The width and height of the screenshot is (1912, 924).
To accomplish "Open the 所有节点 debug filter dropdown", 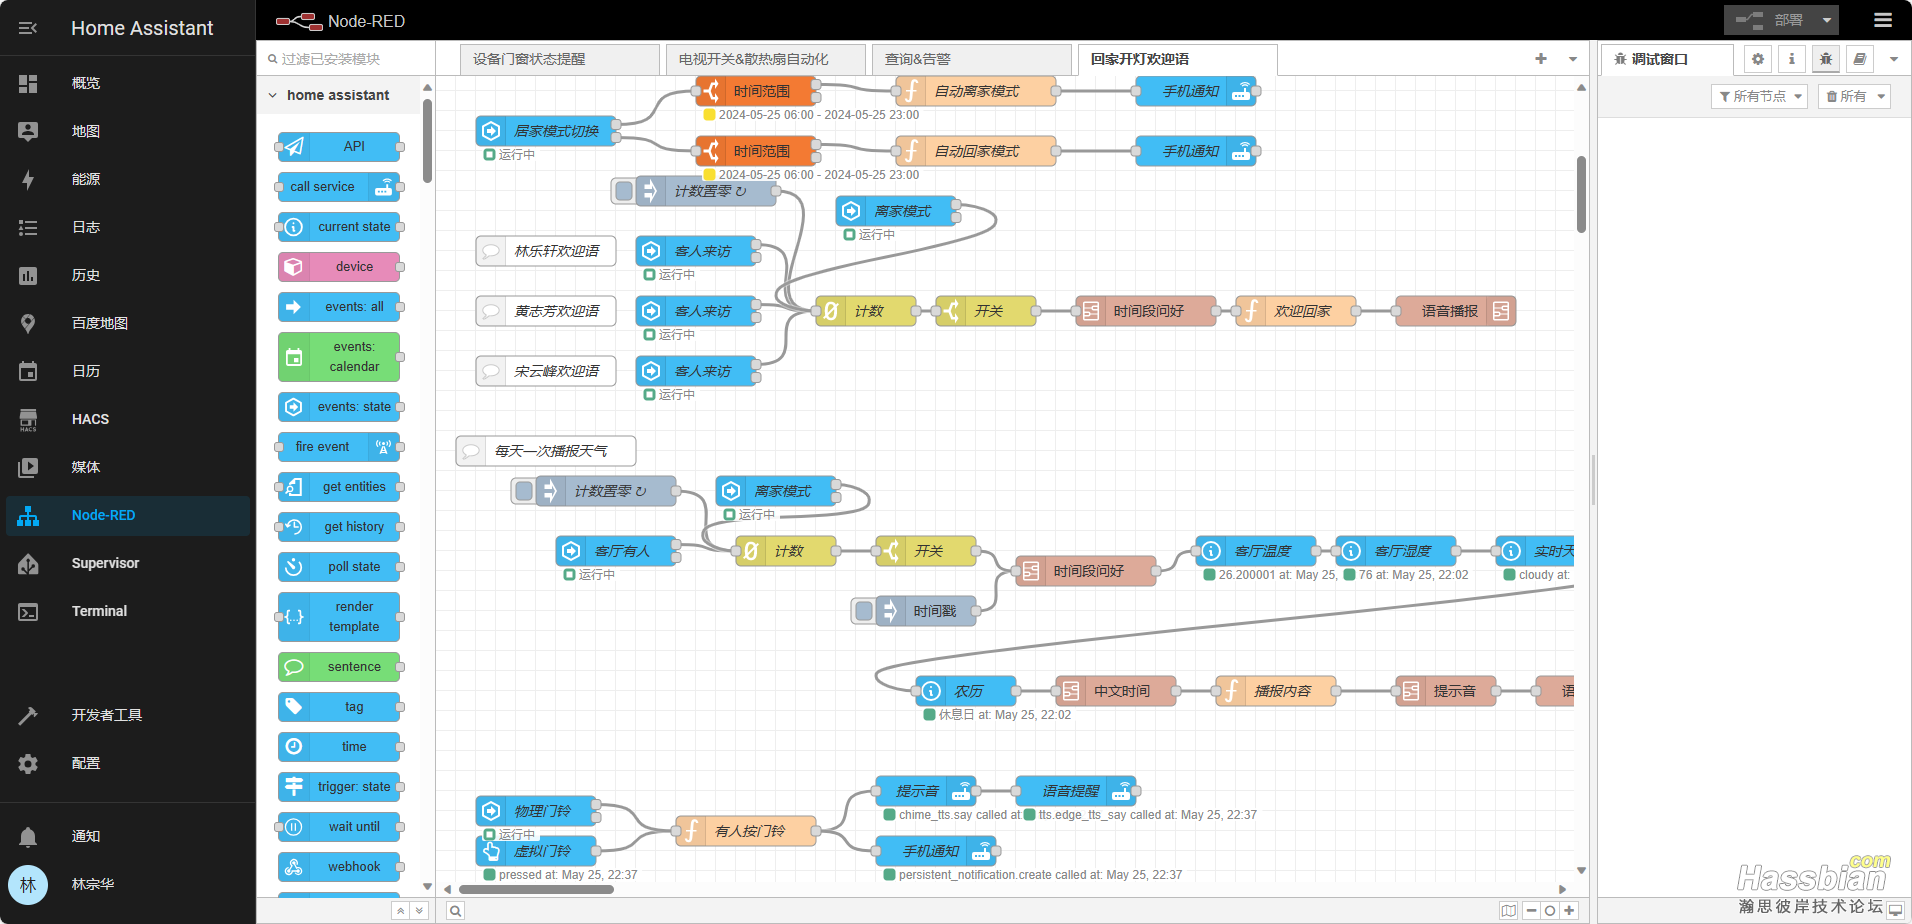I will coord(1760,96).
